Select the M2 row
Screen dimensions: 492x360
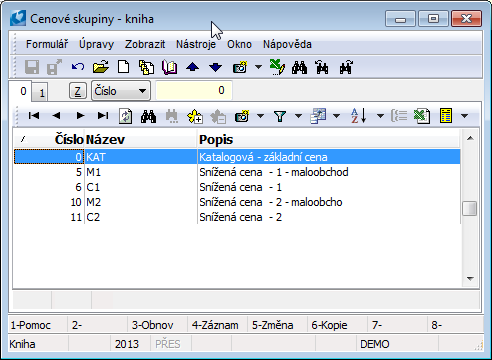pos(237,202)
